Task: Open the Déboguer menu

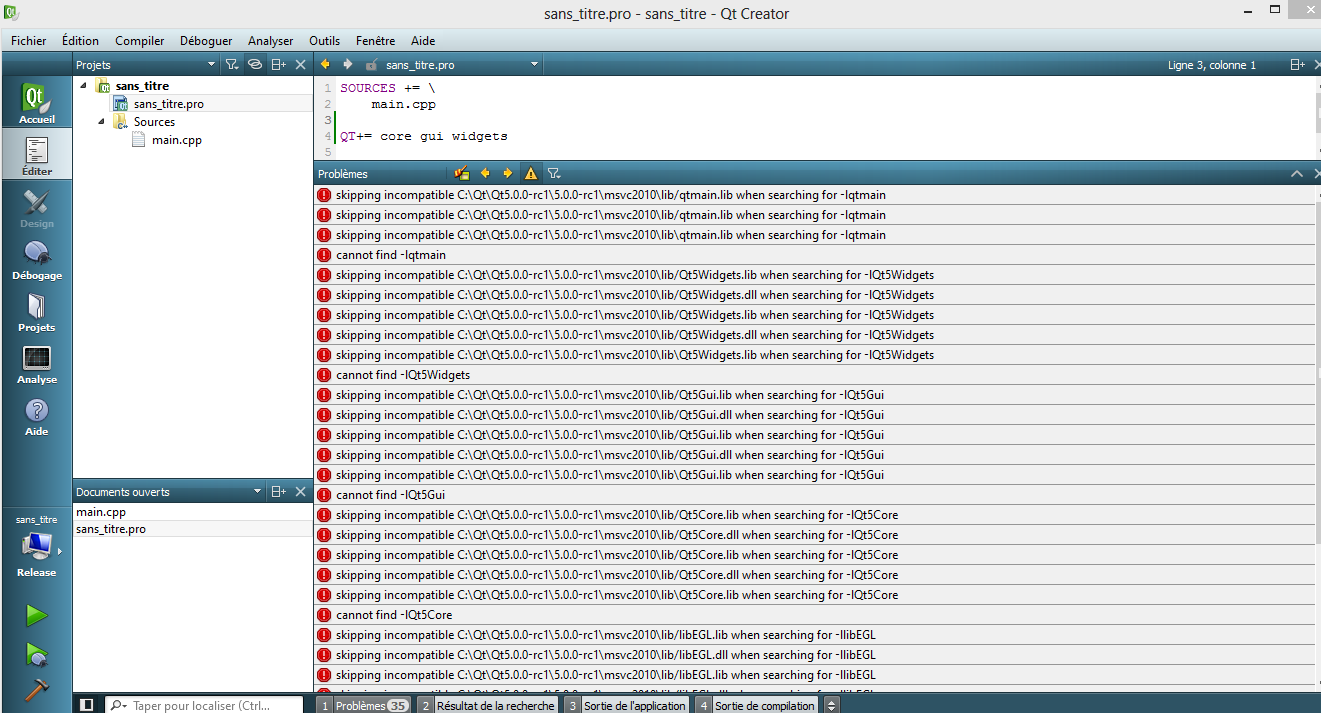Action: click(206, 41)
